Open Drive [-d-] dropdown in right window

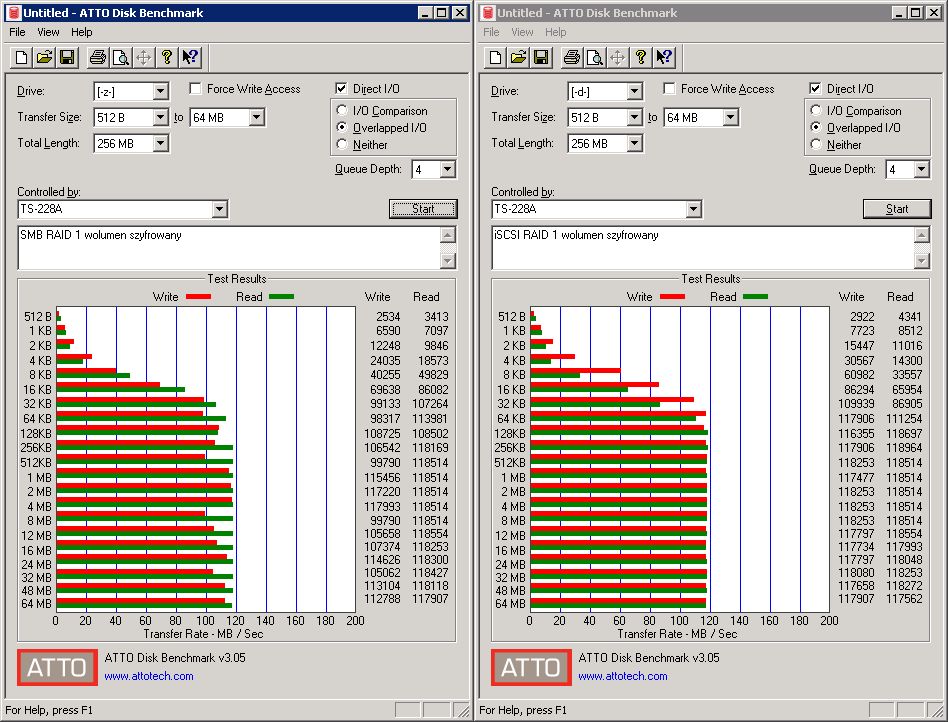[x=634, y=91]
